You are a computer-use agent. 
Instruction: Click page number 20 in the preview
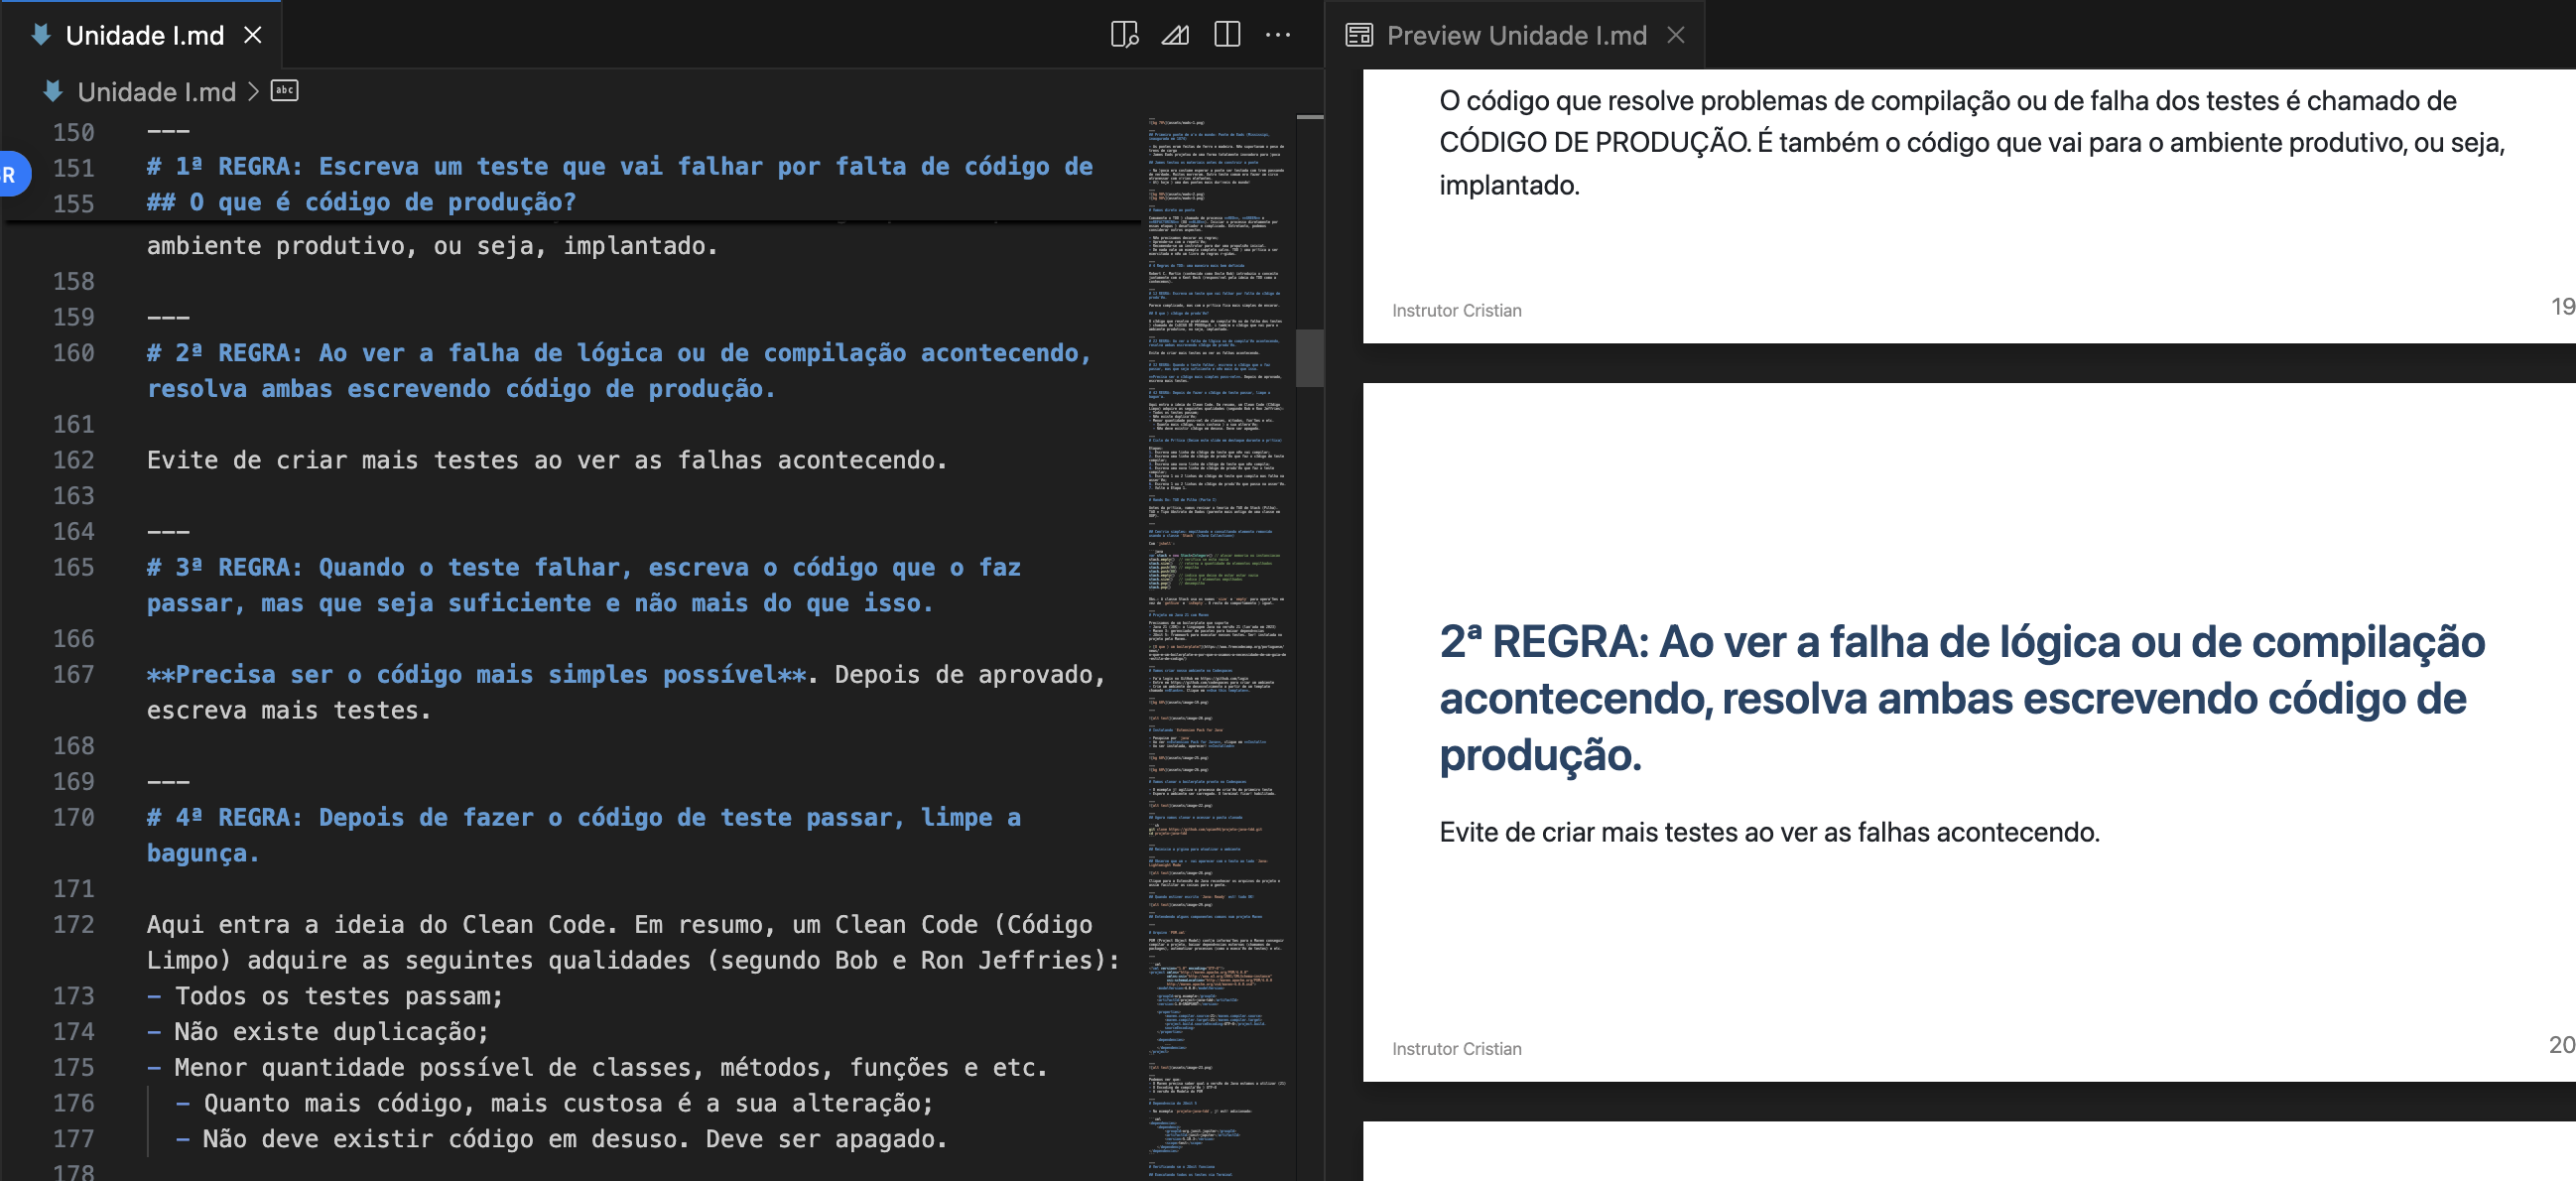[x=2561, y=1044]
